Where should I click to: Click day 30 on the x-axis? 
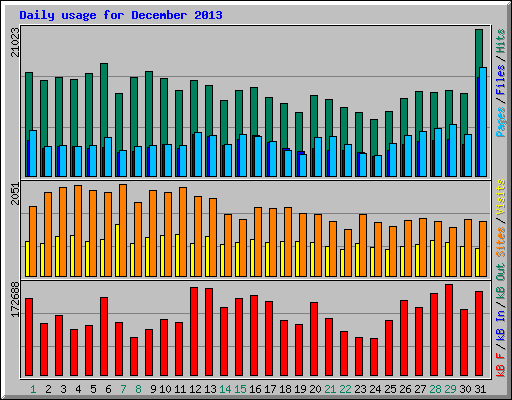click(465, 389)
